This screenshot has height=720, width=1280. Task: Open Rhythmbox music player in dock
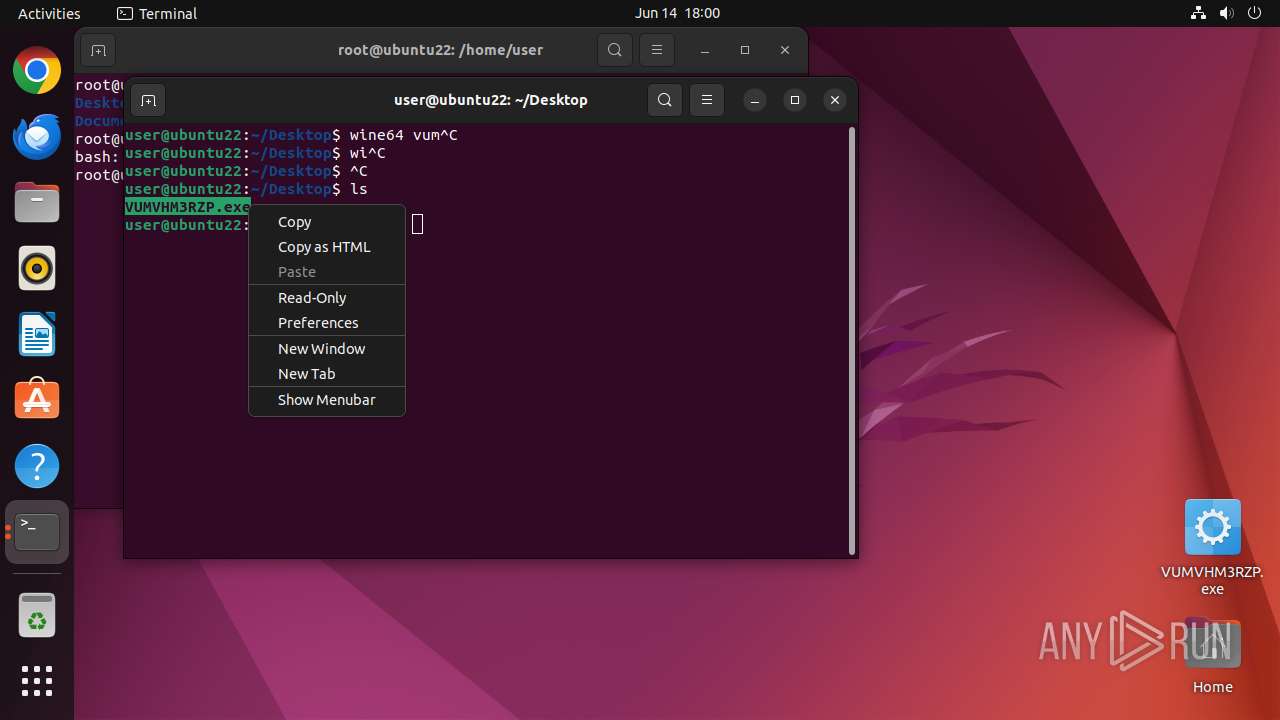point(37,269)
